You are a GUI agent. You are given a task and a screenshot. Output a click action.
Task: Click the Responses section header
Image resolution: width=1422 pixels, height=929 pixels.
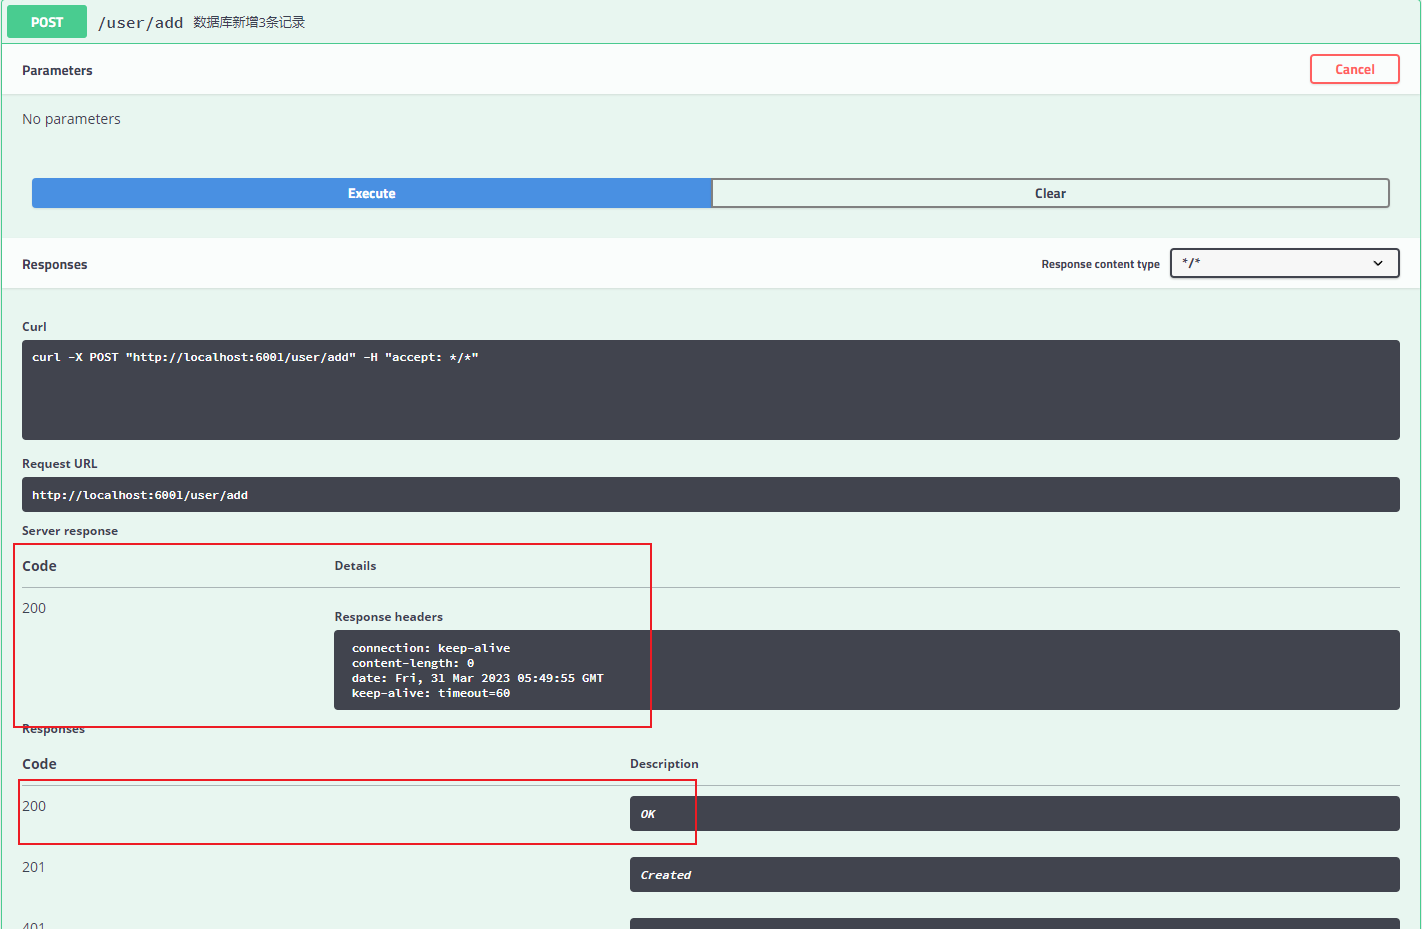pos(55,264)
